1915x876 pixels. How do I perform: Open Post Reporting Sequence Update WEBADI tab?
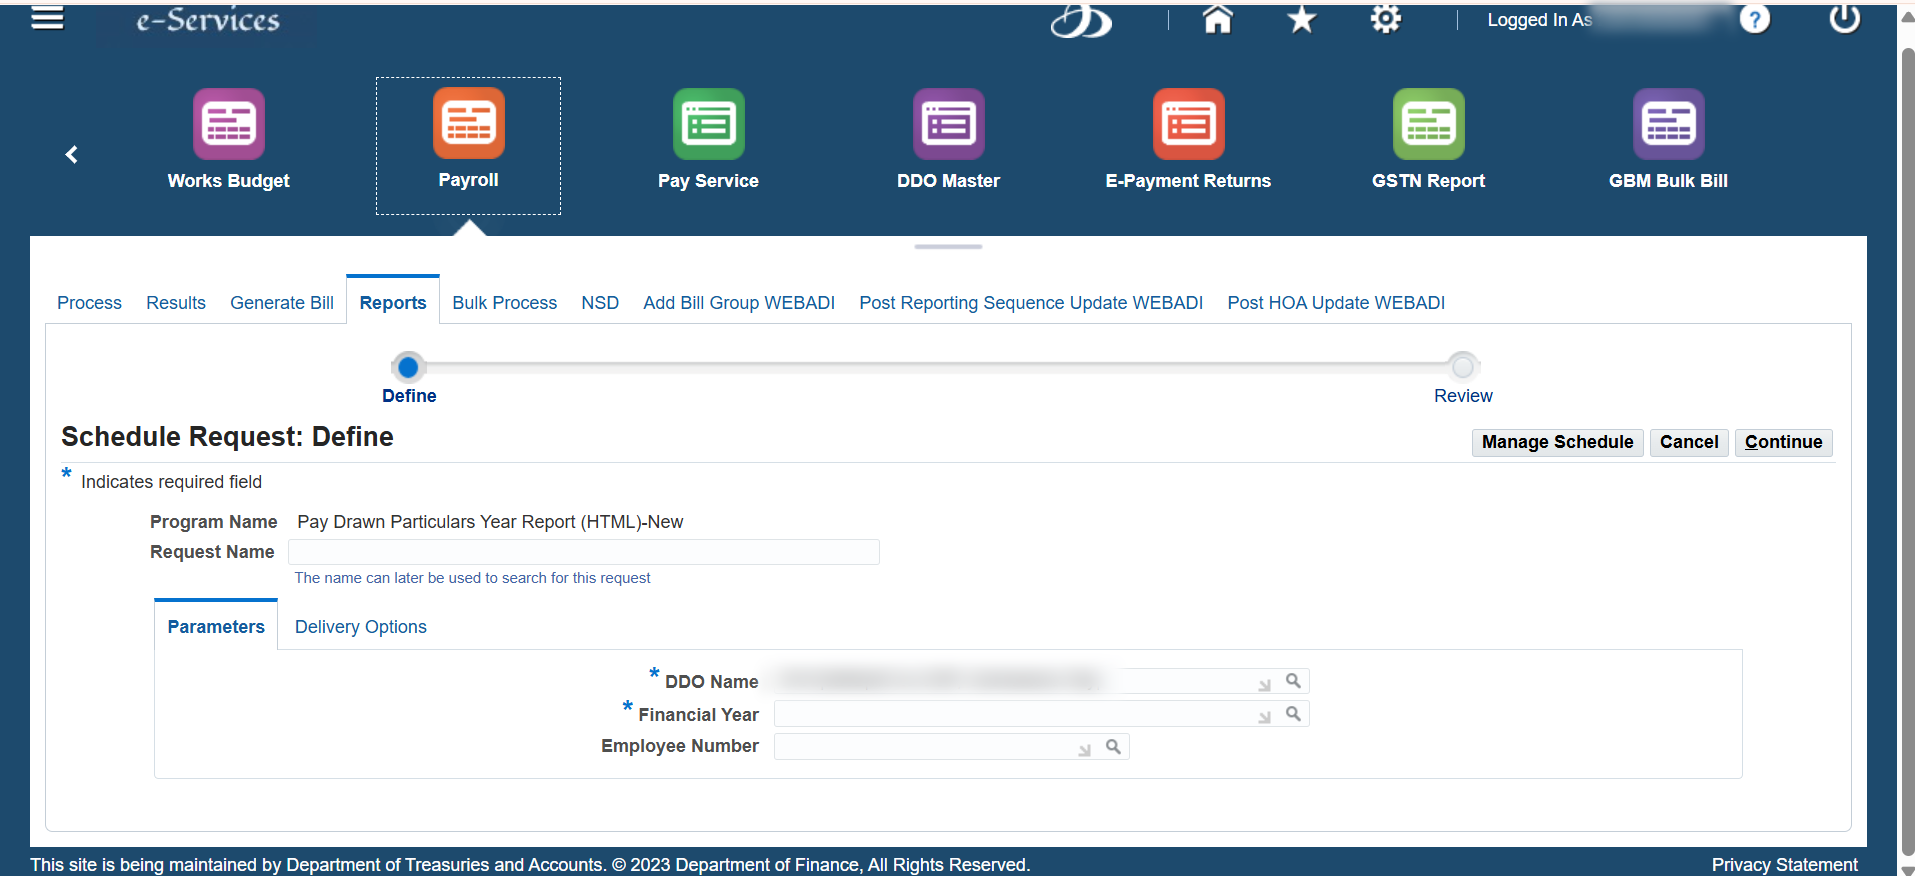1031,303
